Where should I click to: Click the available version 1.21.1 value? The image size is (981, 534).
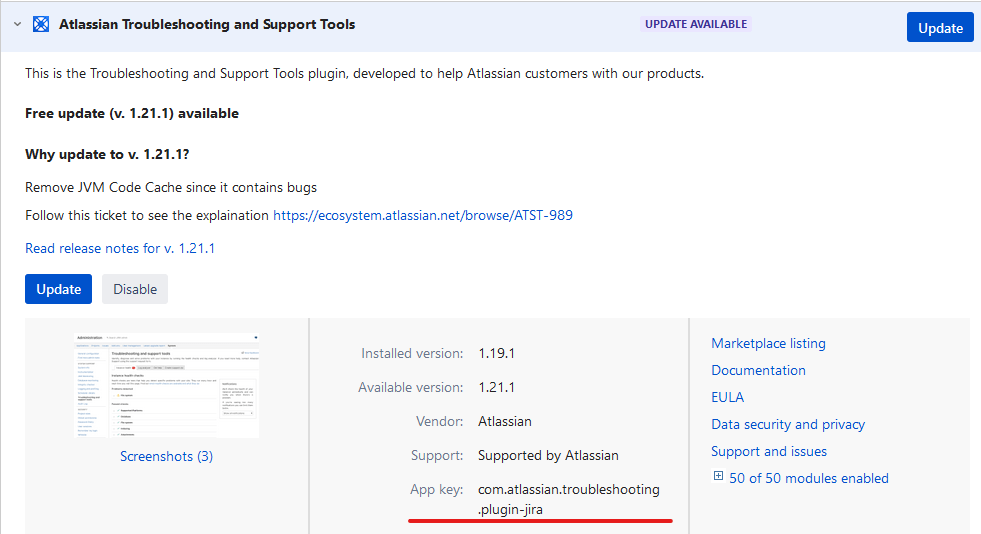click(496, 387)
